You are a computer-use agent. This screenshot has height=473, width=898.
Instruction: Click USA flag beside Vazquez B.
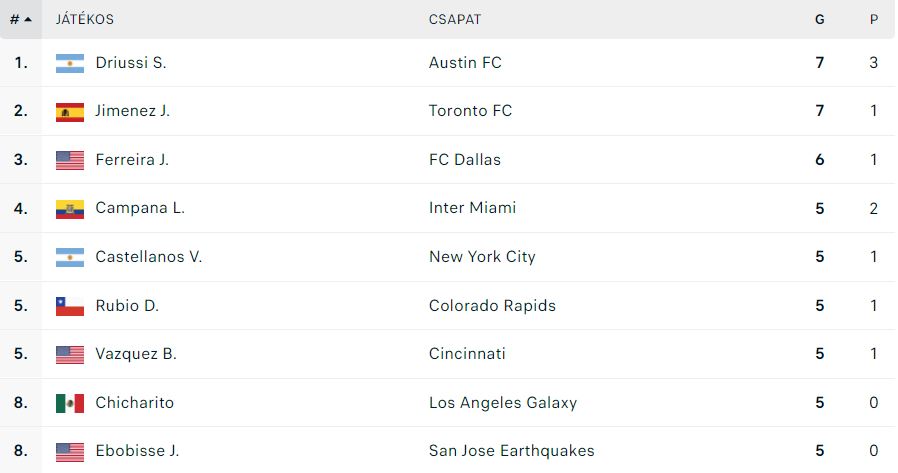[70, 355]
